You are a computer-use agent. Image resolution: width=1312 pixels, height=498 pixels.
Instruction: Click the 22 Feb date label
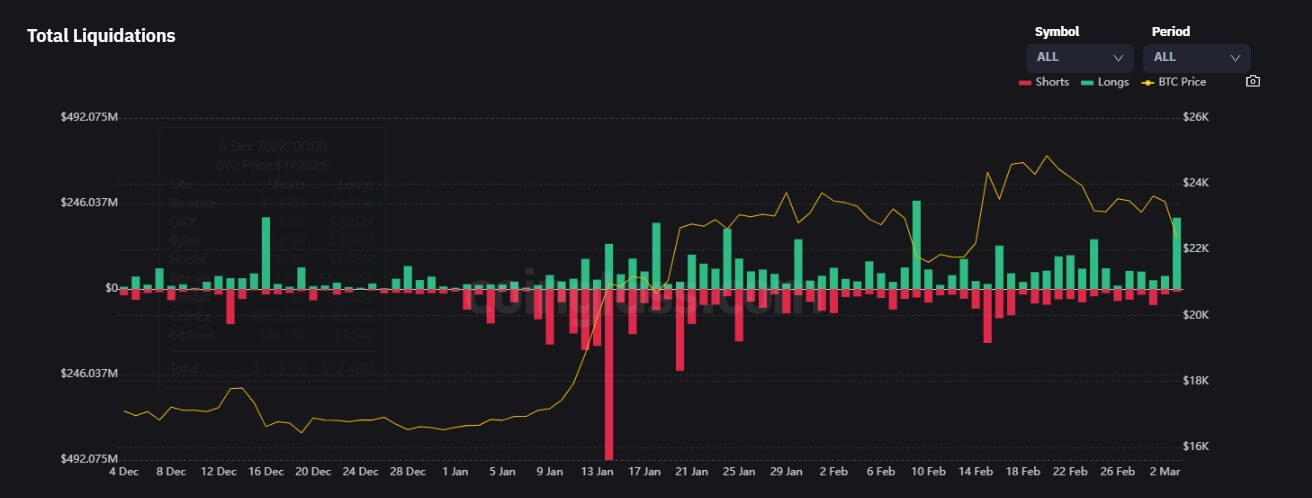click(x=1071, y=470)
